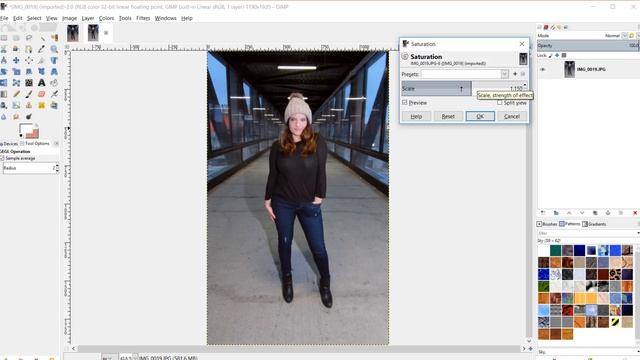
Task: Select the Cage Transform tool
Action: tap(16, 83)
